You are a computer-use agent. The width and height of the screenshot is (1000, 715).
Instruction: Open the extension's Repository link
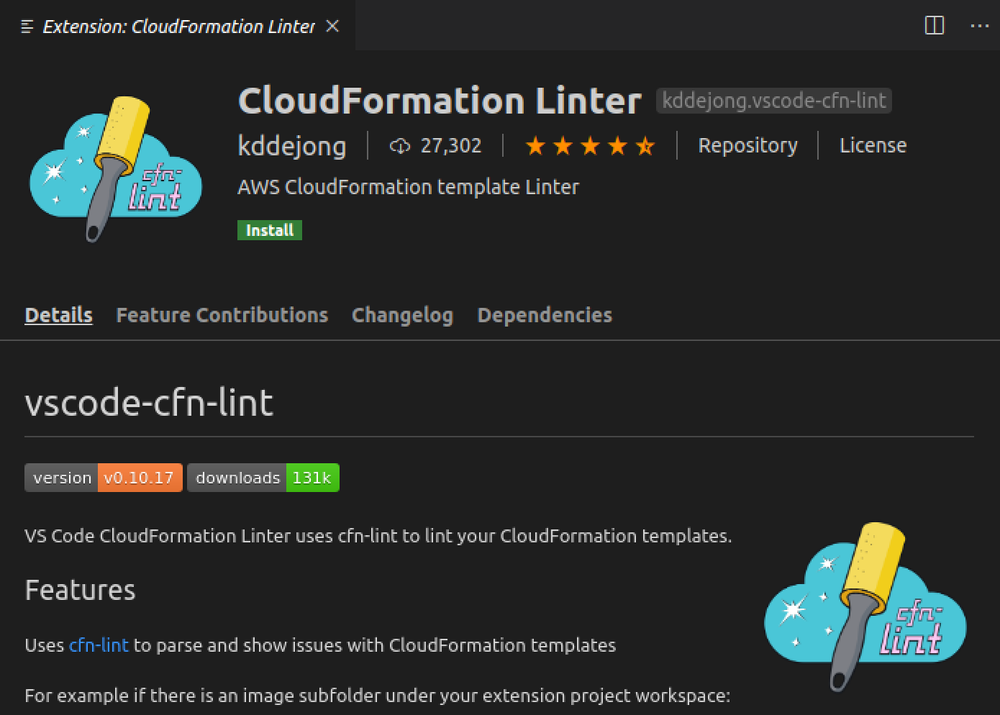(747, 145)
